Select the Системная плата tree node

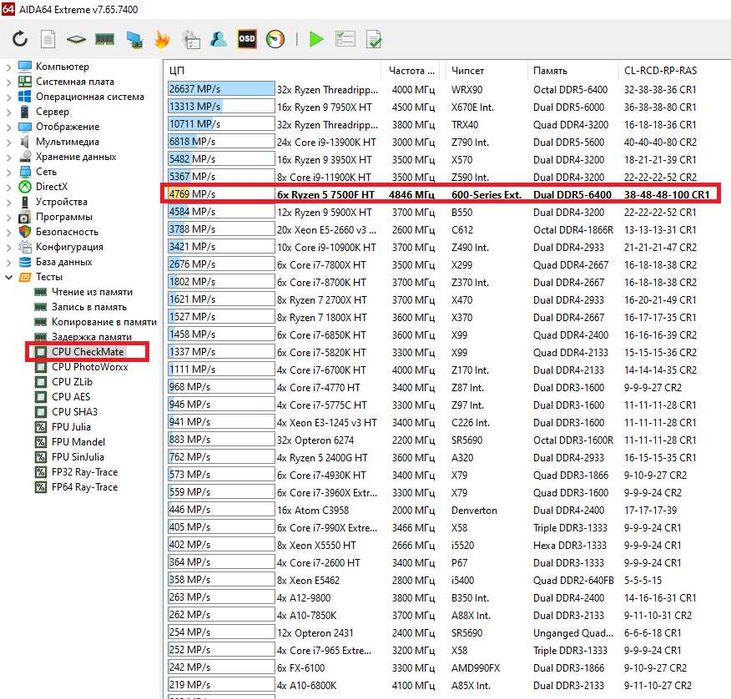pyautogui.click(x=75, y=82)
